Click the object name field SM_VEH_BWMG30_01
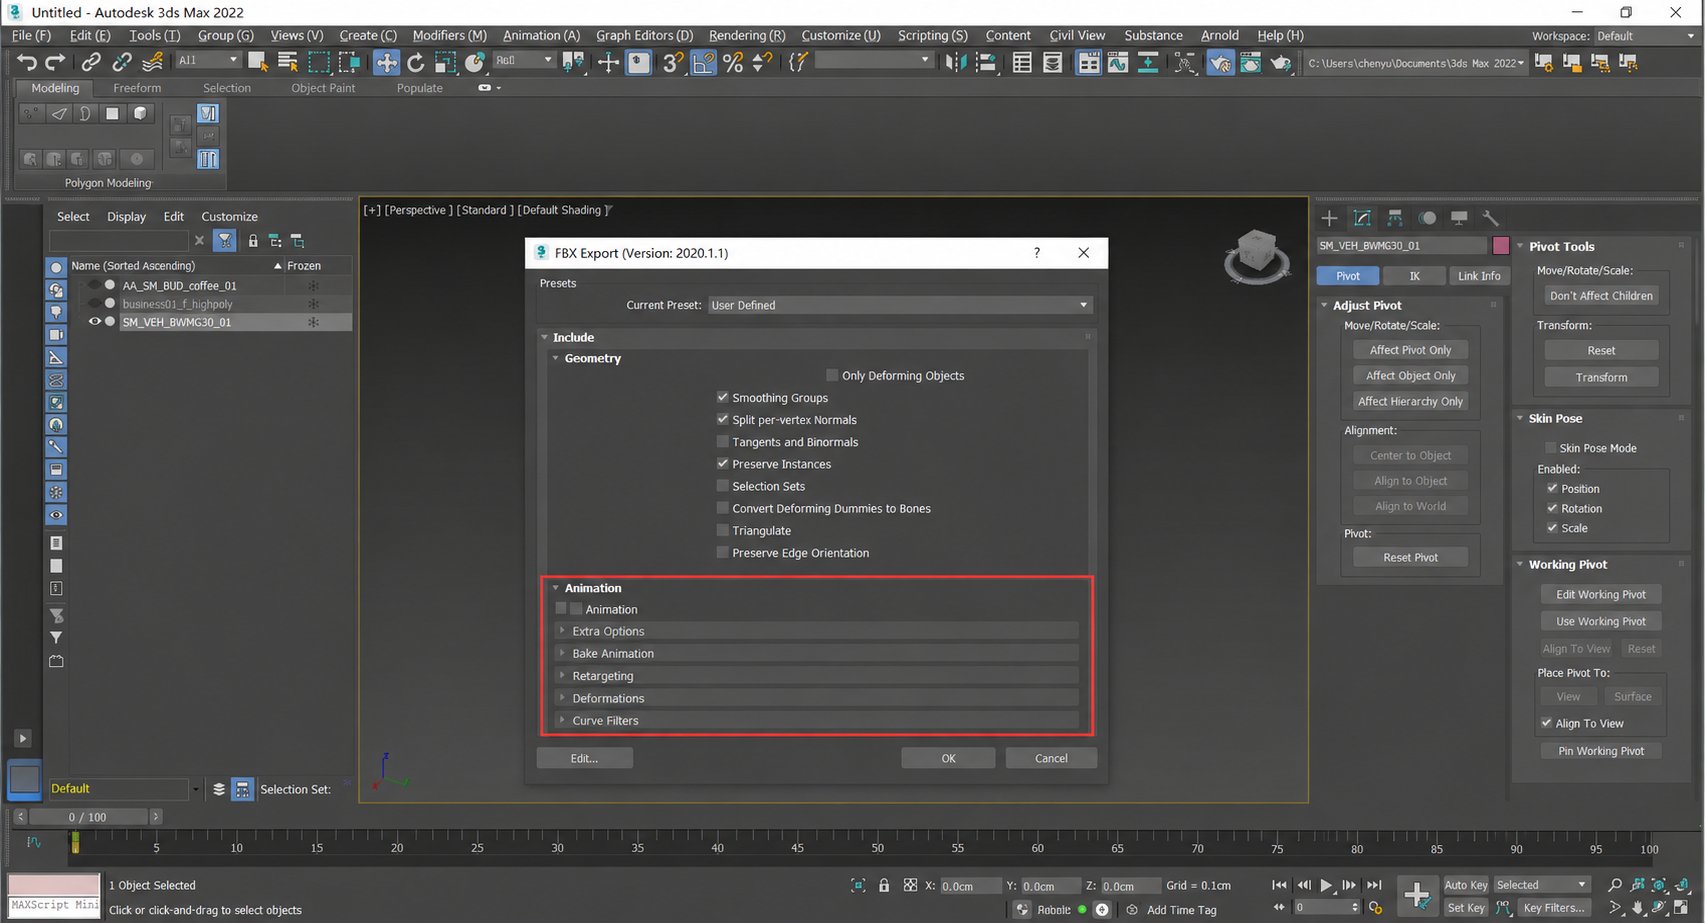Image resolution: width=1705 pixels, height=923 pixels. click(1402, 245)
